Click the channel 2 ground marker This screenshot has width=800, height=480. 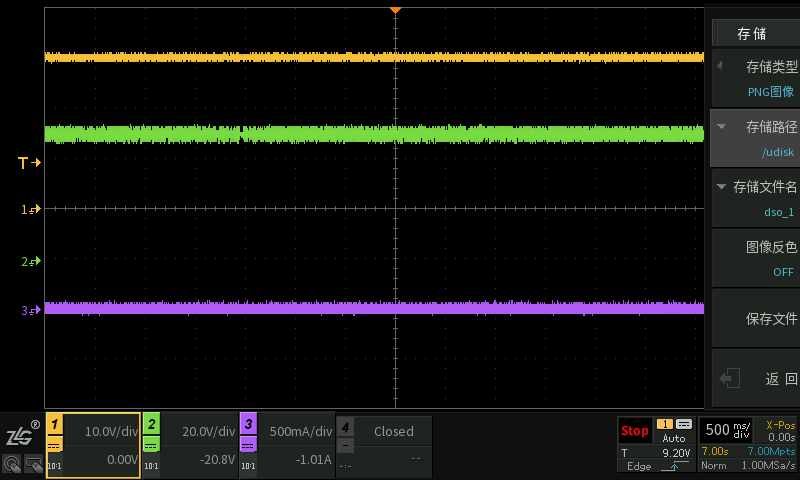31,262
